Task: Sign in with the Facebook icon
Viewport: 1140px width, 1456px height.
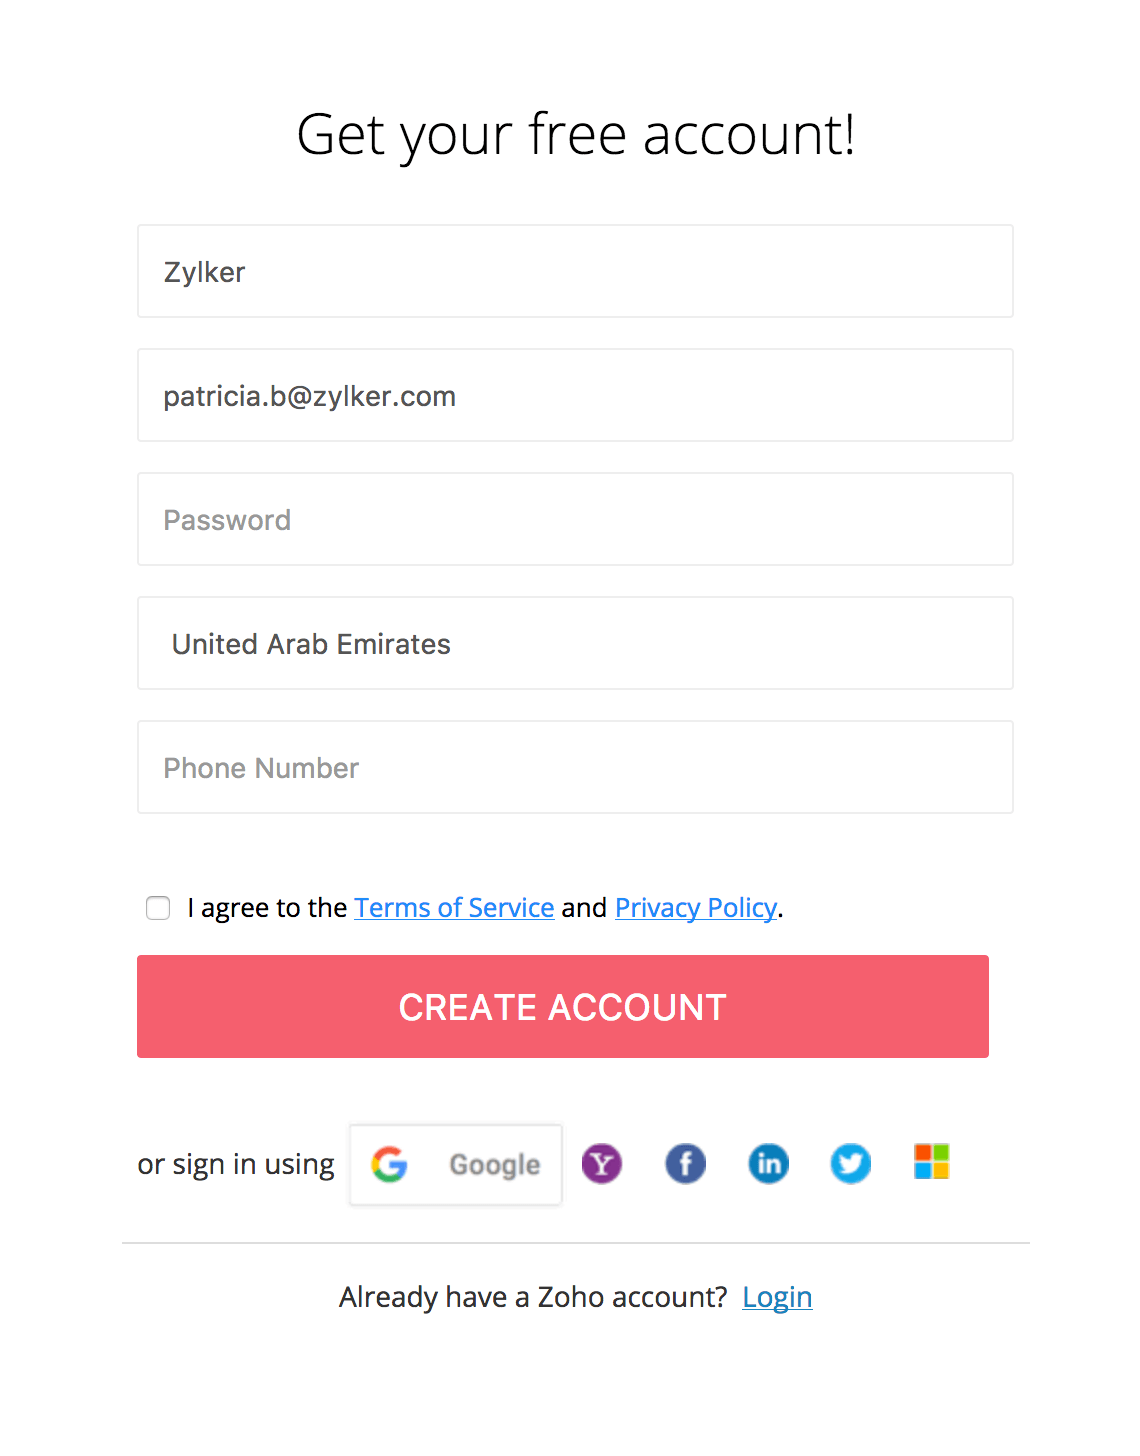Action: tap(685, 1164)
